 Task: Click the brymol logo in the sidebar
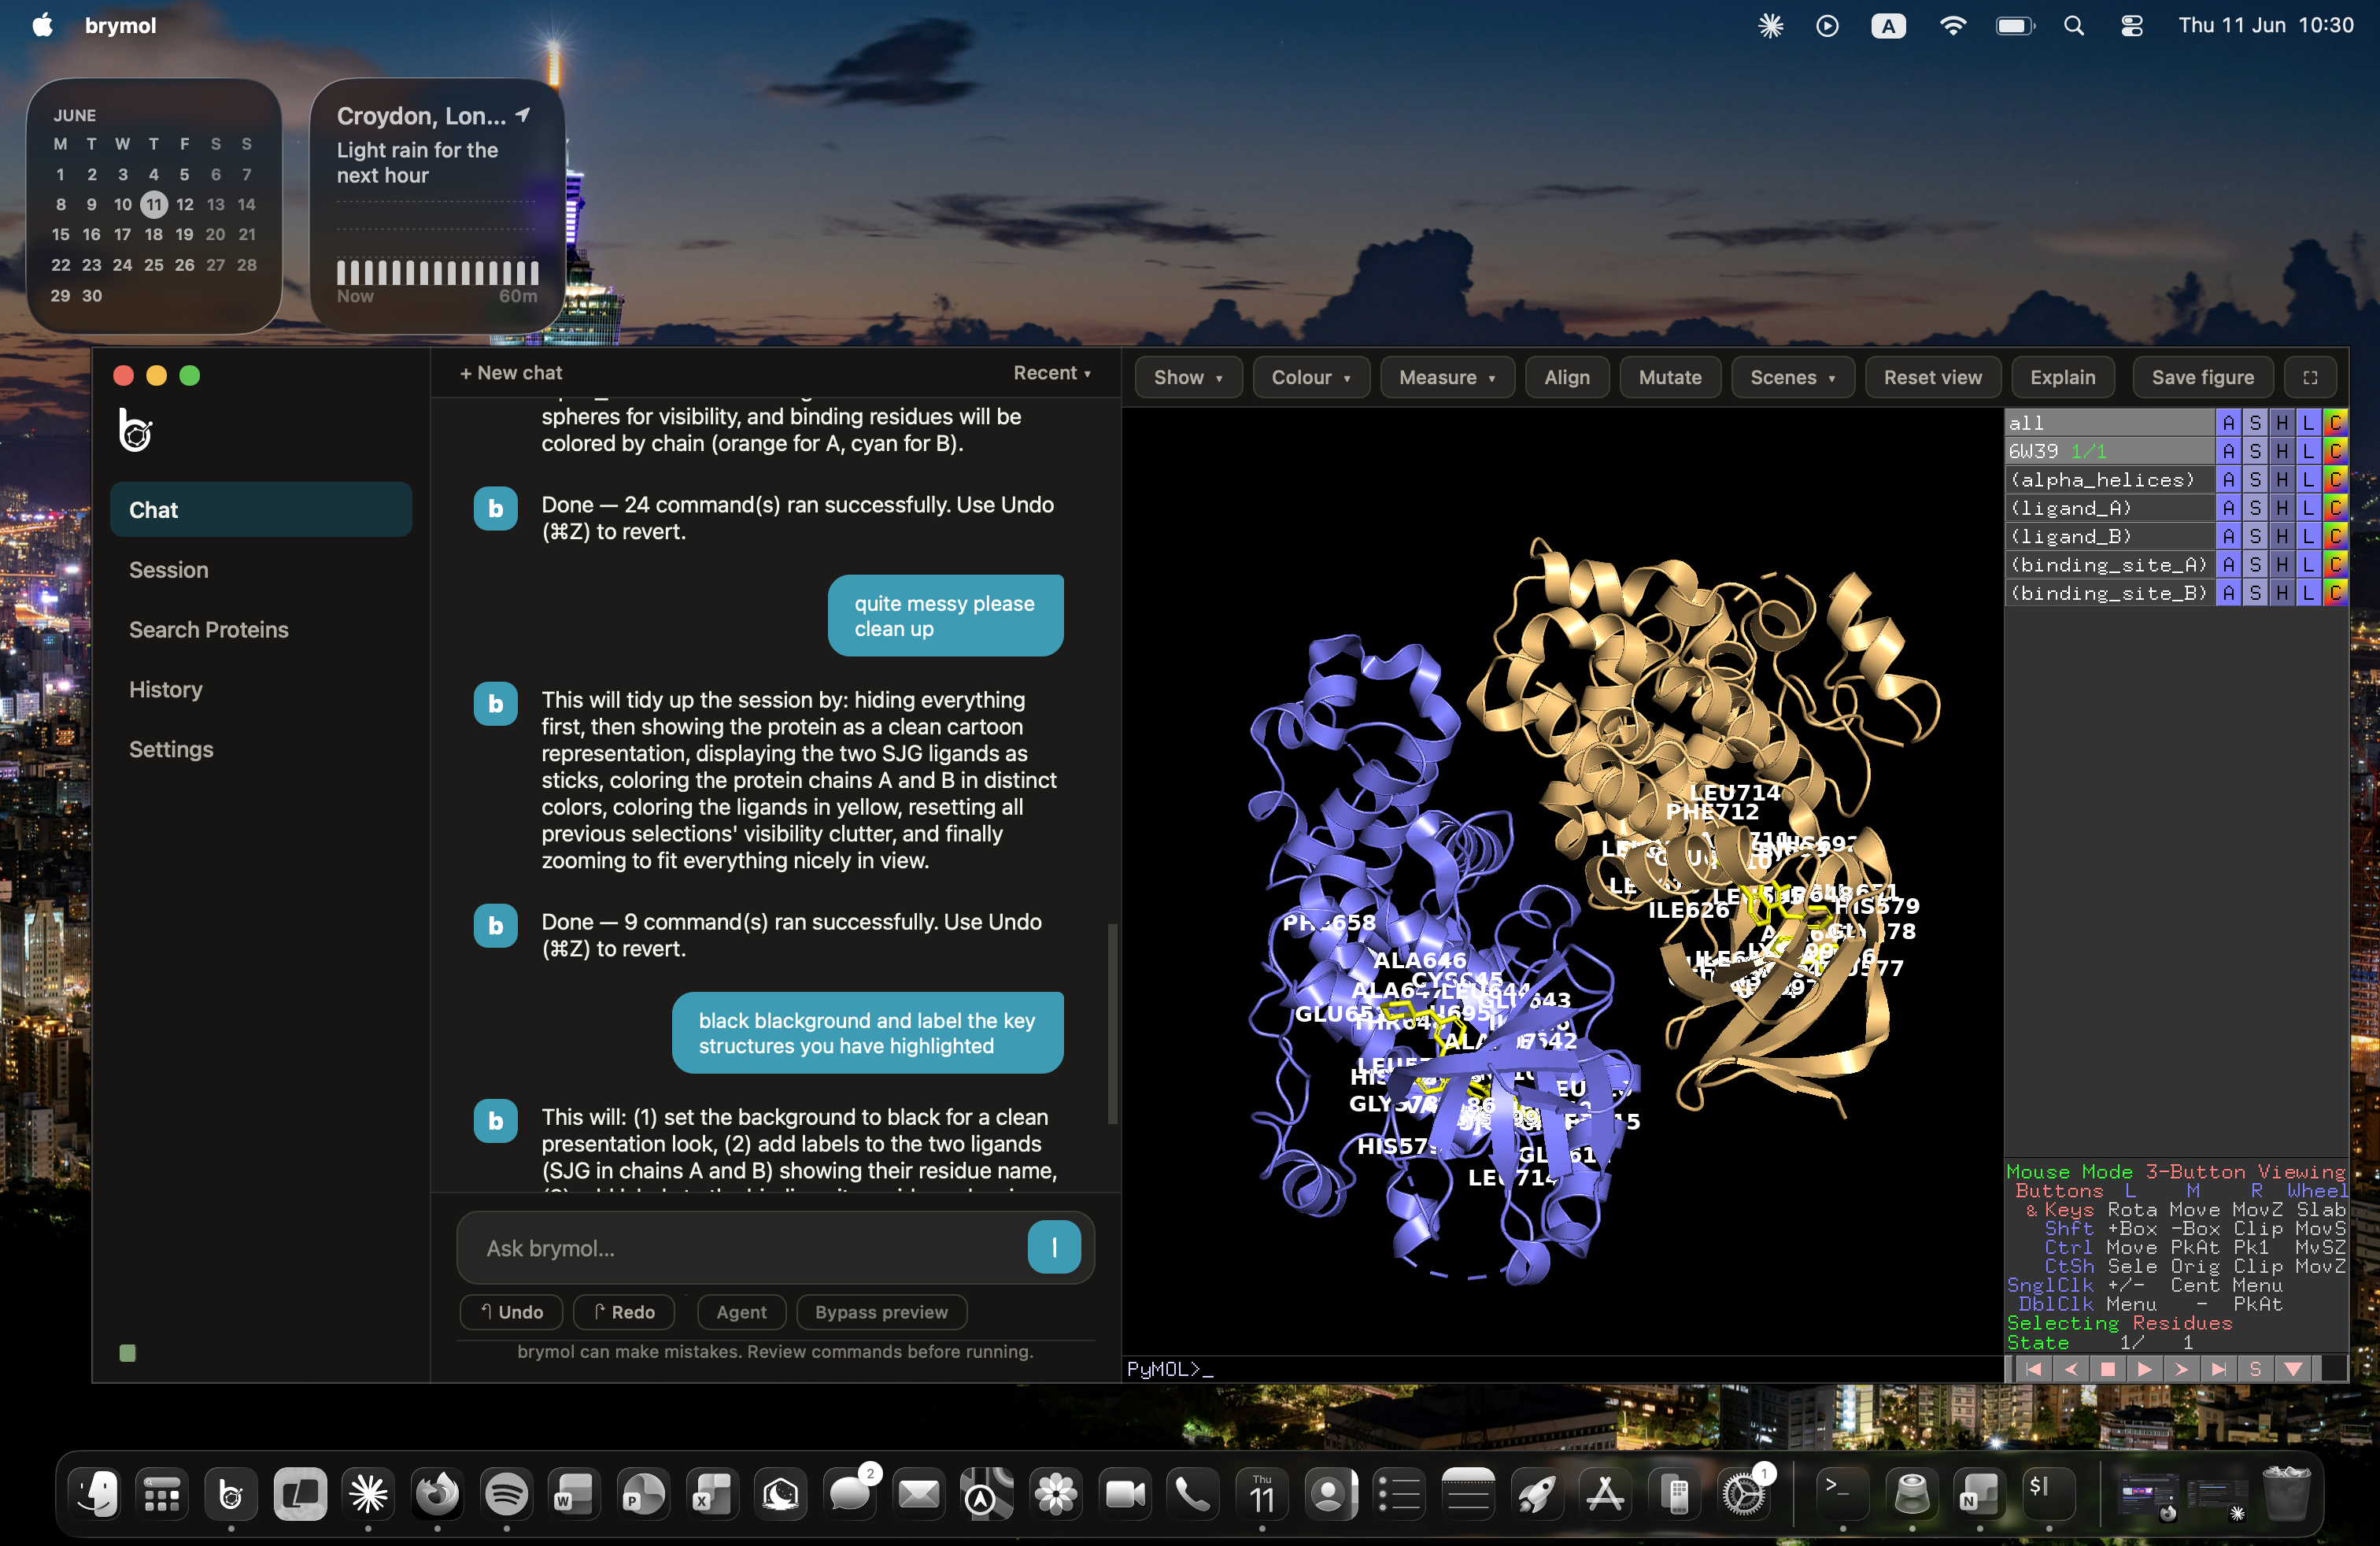(135, 430)
